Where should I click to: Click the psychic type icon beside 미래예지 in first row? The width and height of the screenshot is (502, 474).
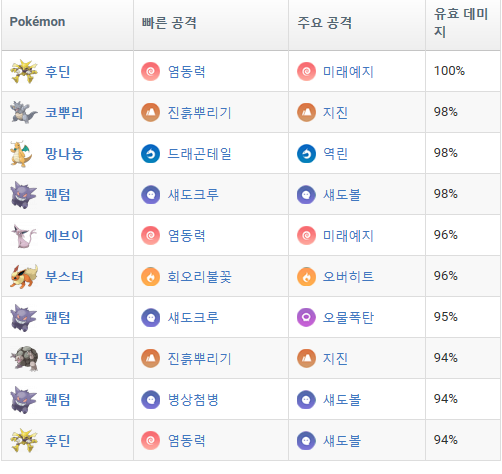tap(306, 71)
